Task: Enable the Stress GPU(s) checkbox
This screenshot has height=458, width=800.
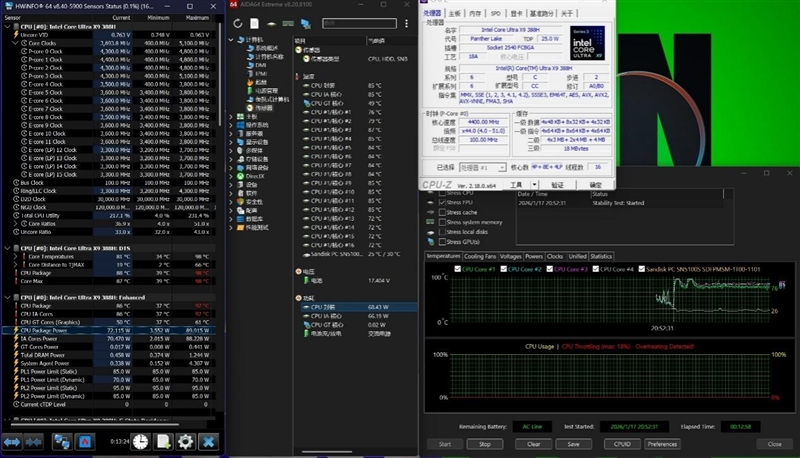Action: 444,242
